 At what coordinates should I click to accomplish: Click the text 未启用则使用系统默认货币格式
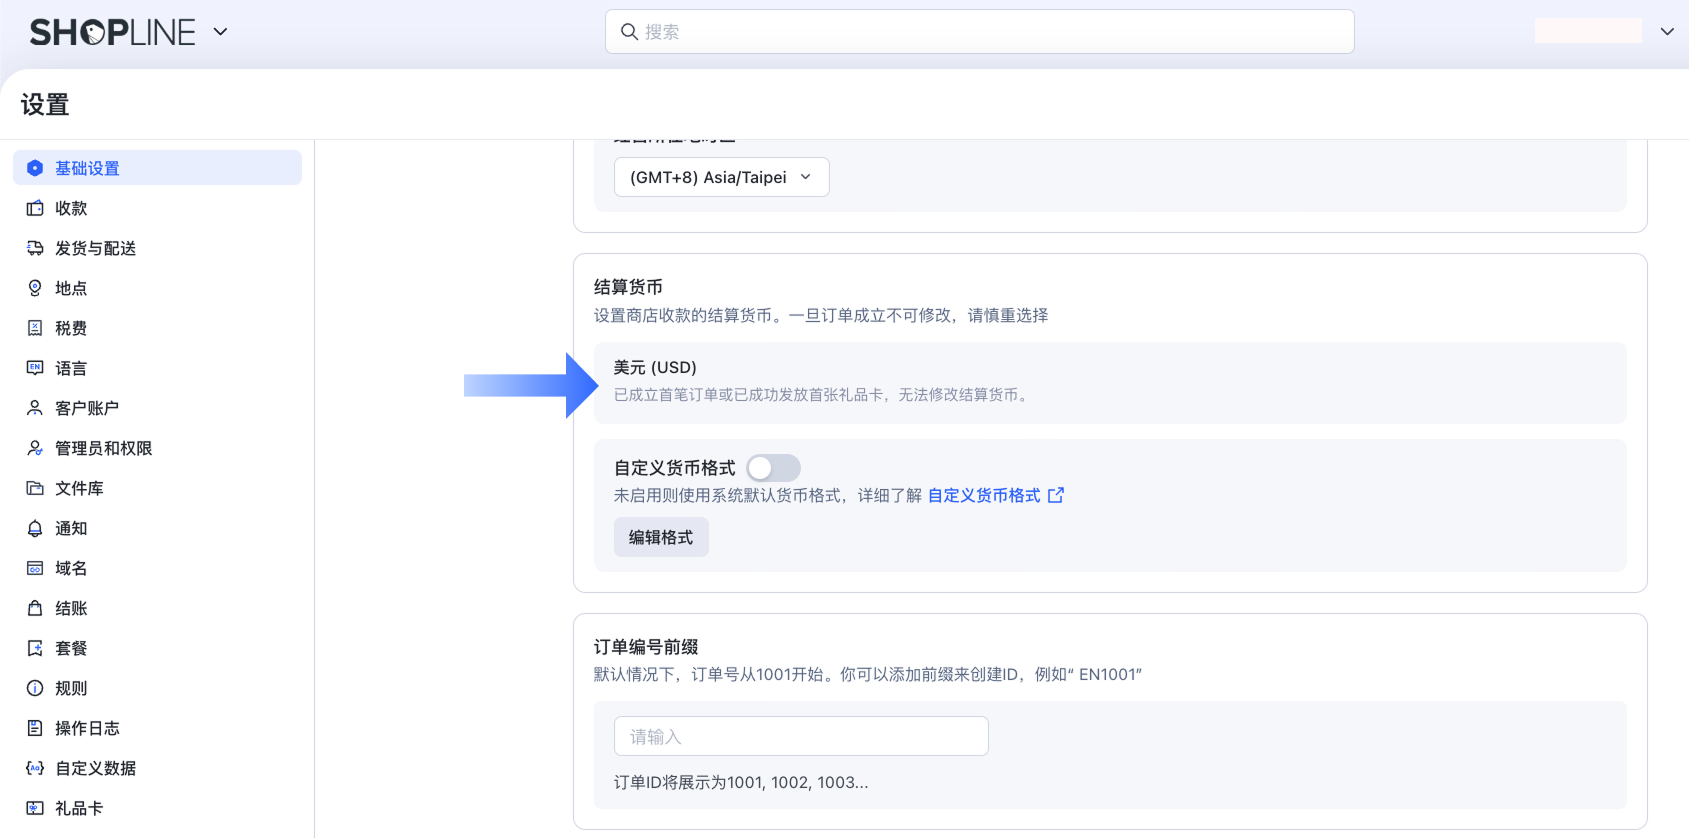[x=768, y=495]
